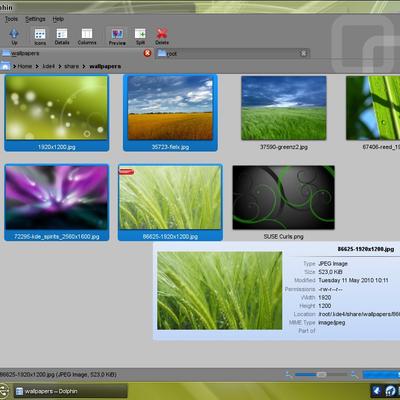Click the large grass preview in tooltip
This screenshot has width=400, height=400.
(220, 291)
